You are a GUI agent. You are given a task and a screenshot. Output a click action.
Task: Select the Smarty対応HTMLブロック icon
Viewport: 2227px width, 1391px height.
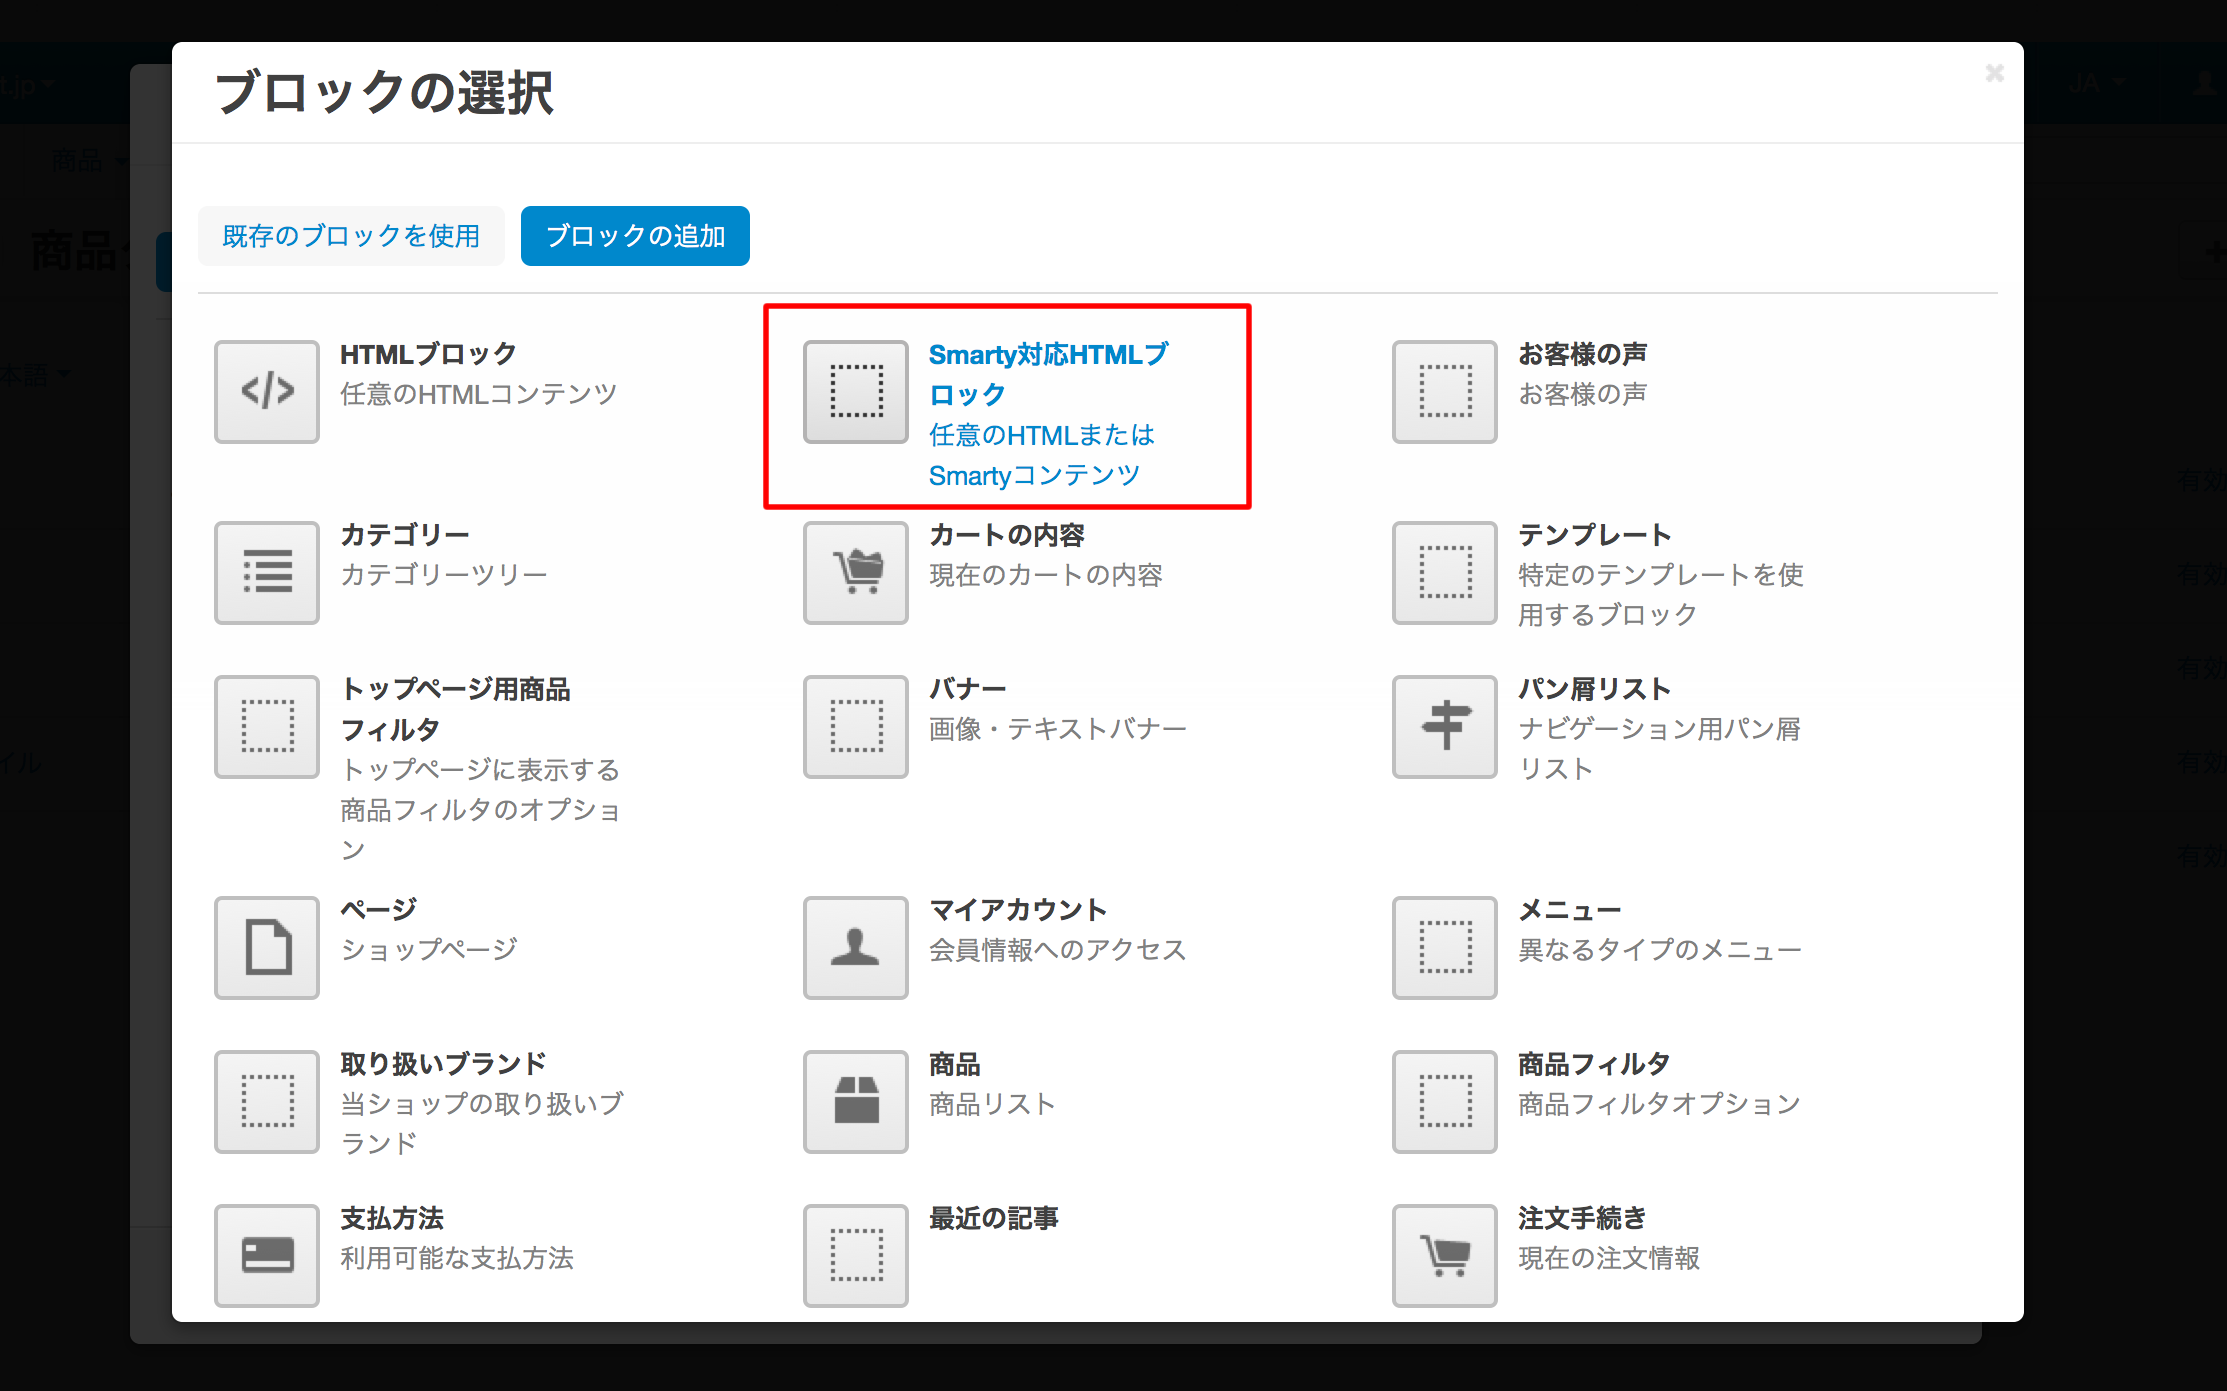[856, 391]
